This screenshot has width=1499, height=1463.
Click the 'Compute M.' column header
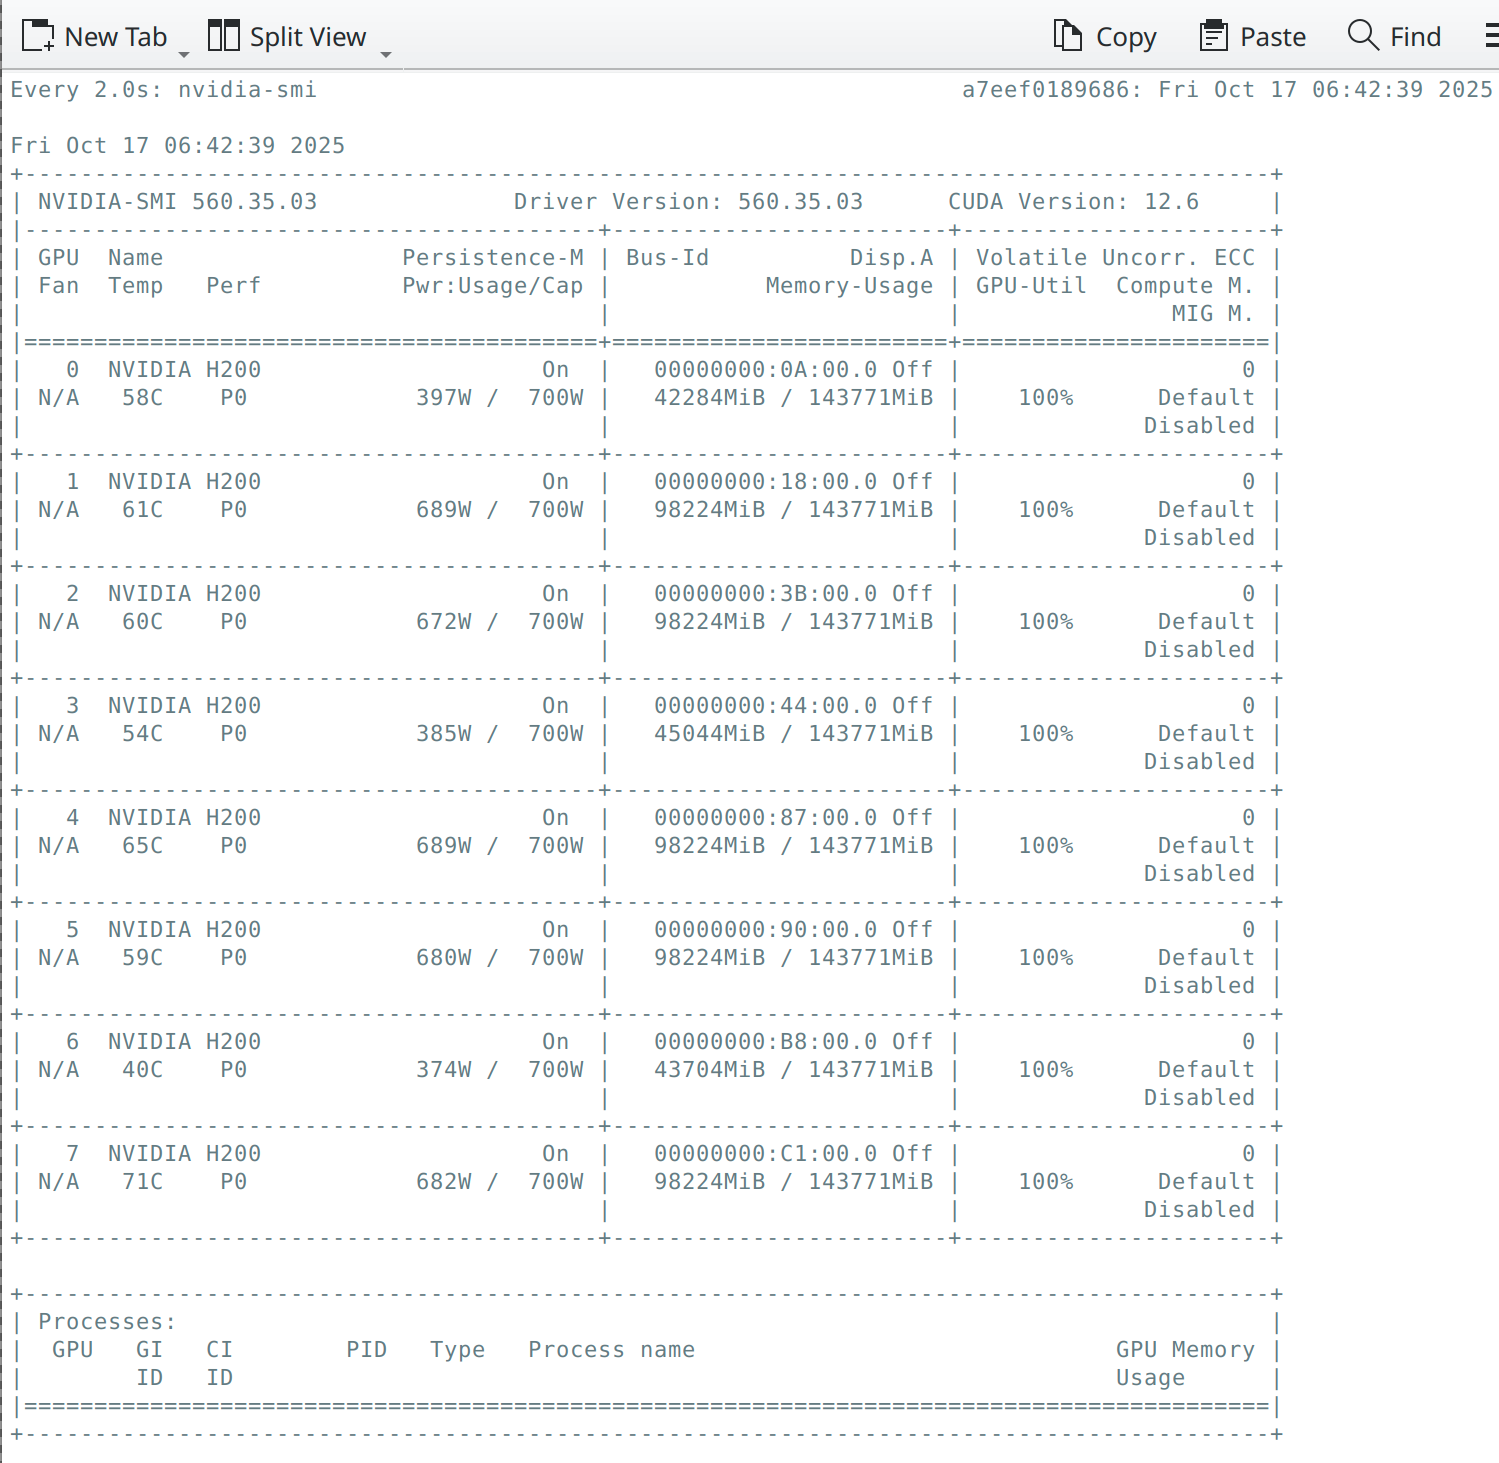pyautogui.click(x=1185, y=286)
